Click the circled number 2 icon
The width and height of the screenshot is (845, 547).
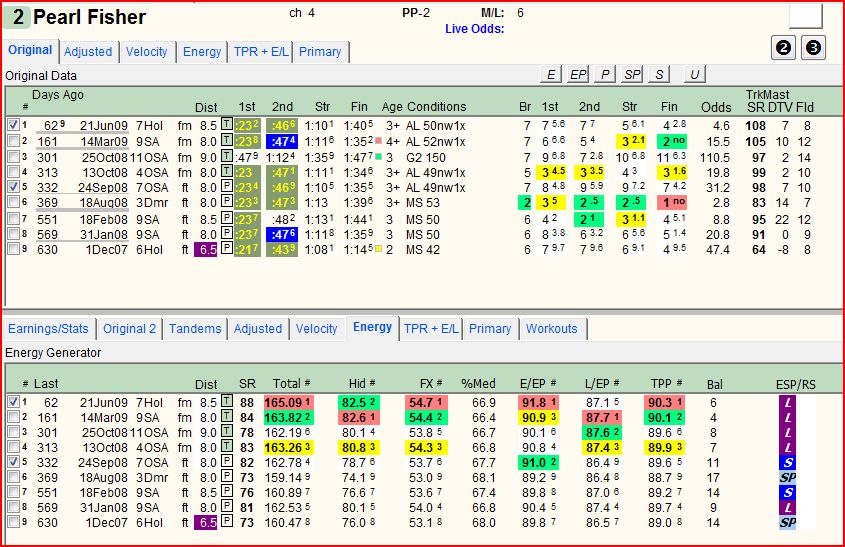(x=783, y=48)
